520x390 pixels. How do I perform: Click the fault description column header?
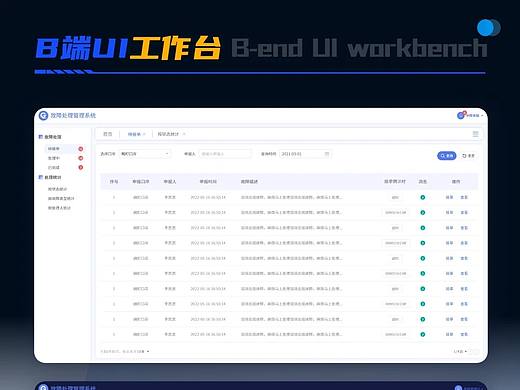tap(249, 181)
